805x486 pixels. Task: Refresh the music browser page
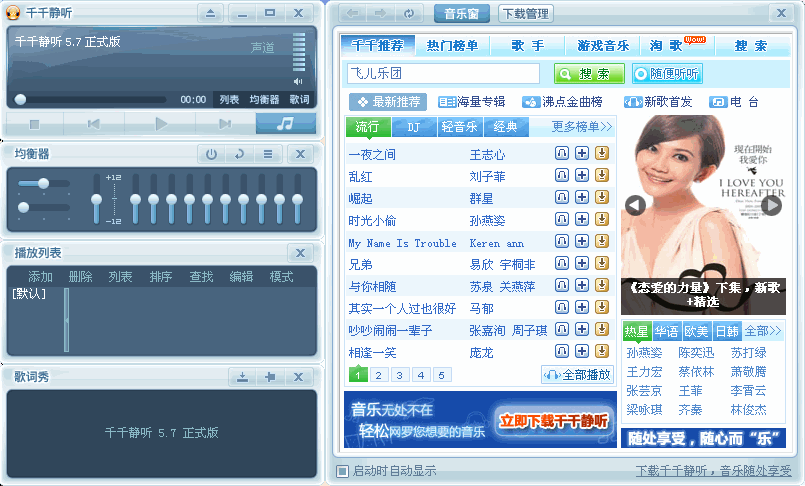point(409,13)
